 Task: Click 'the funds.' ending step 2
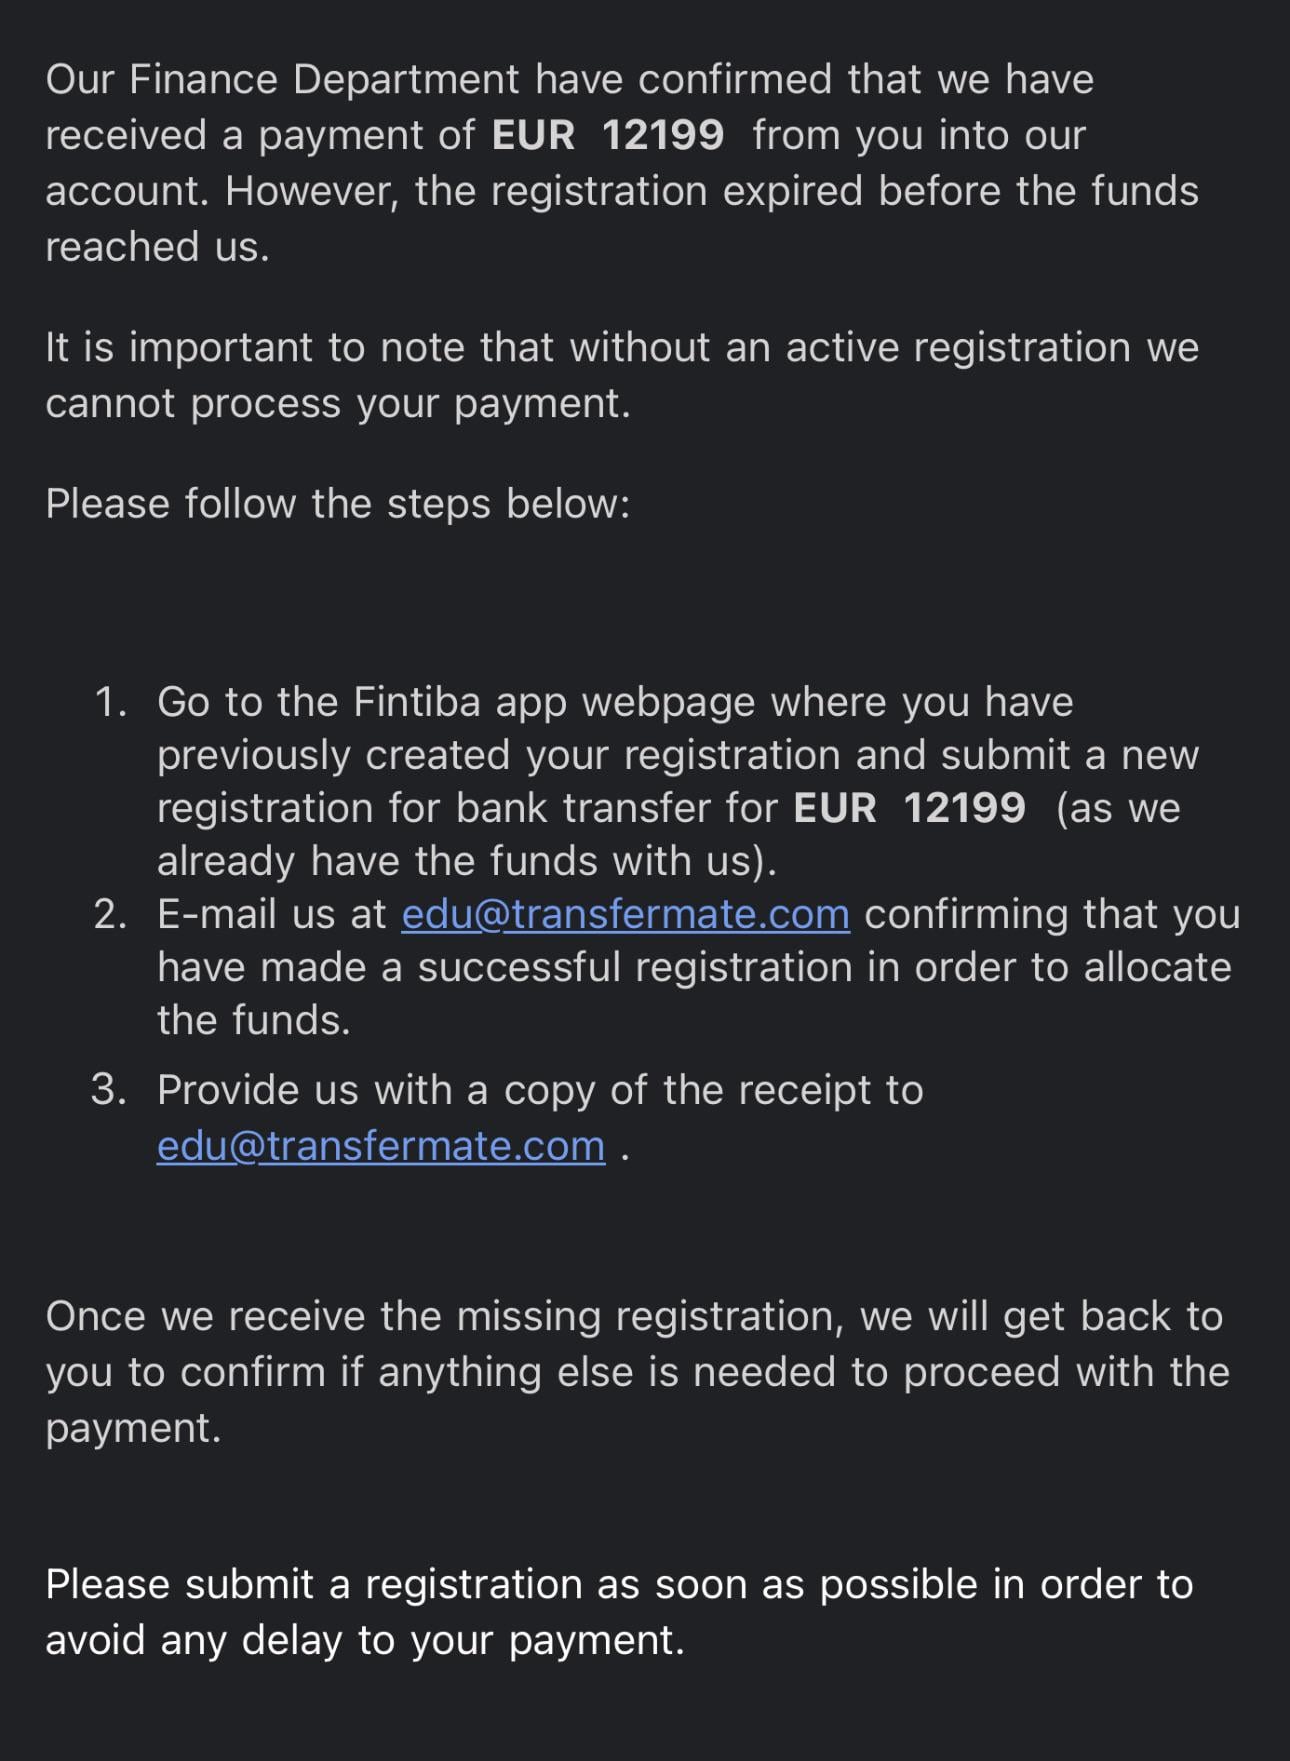pos(254,1021)
